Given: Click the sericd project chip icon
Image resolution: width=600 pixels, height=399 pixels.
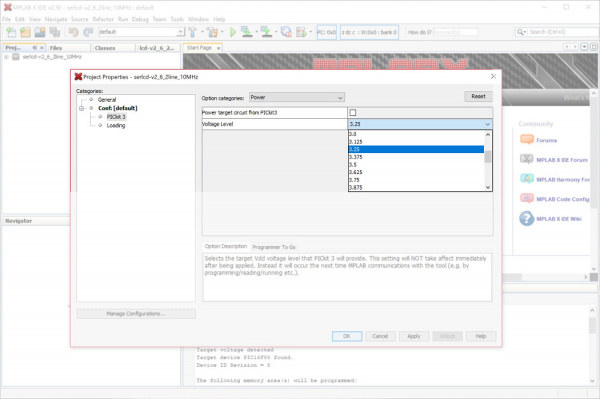Looking at the screenshot, I should [16, 57].
